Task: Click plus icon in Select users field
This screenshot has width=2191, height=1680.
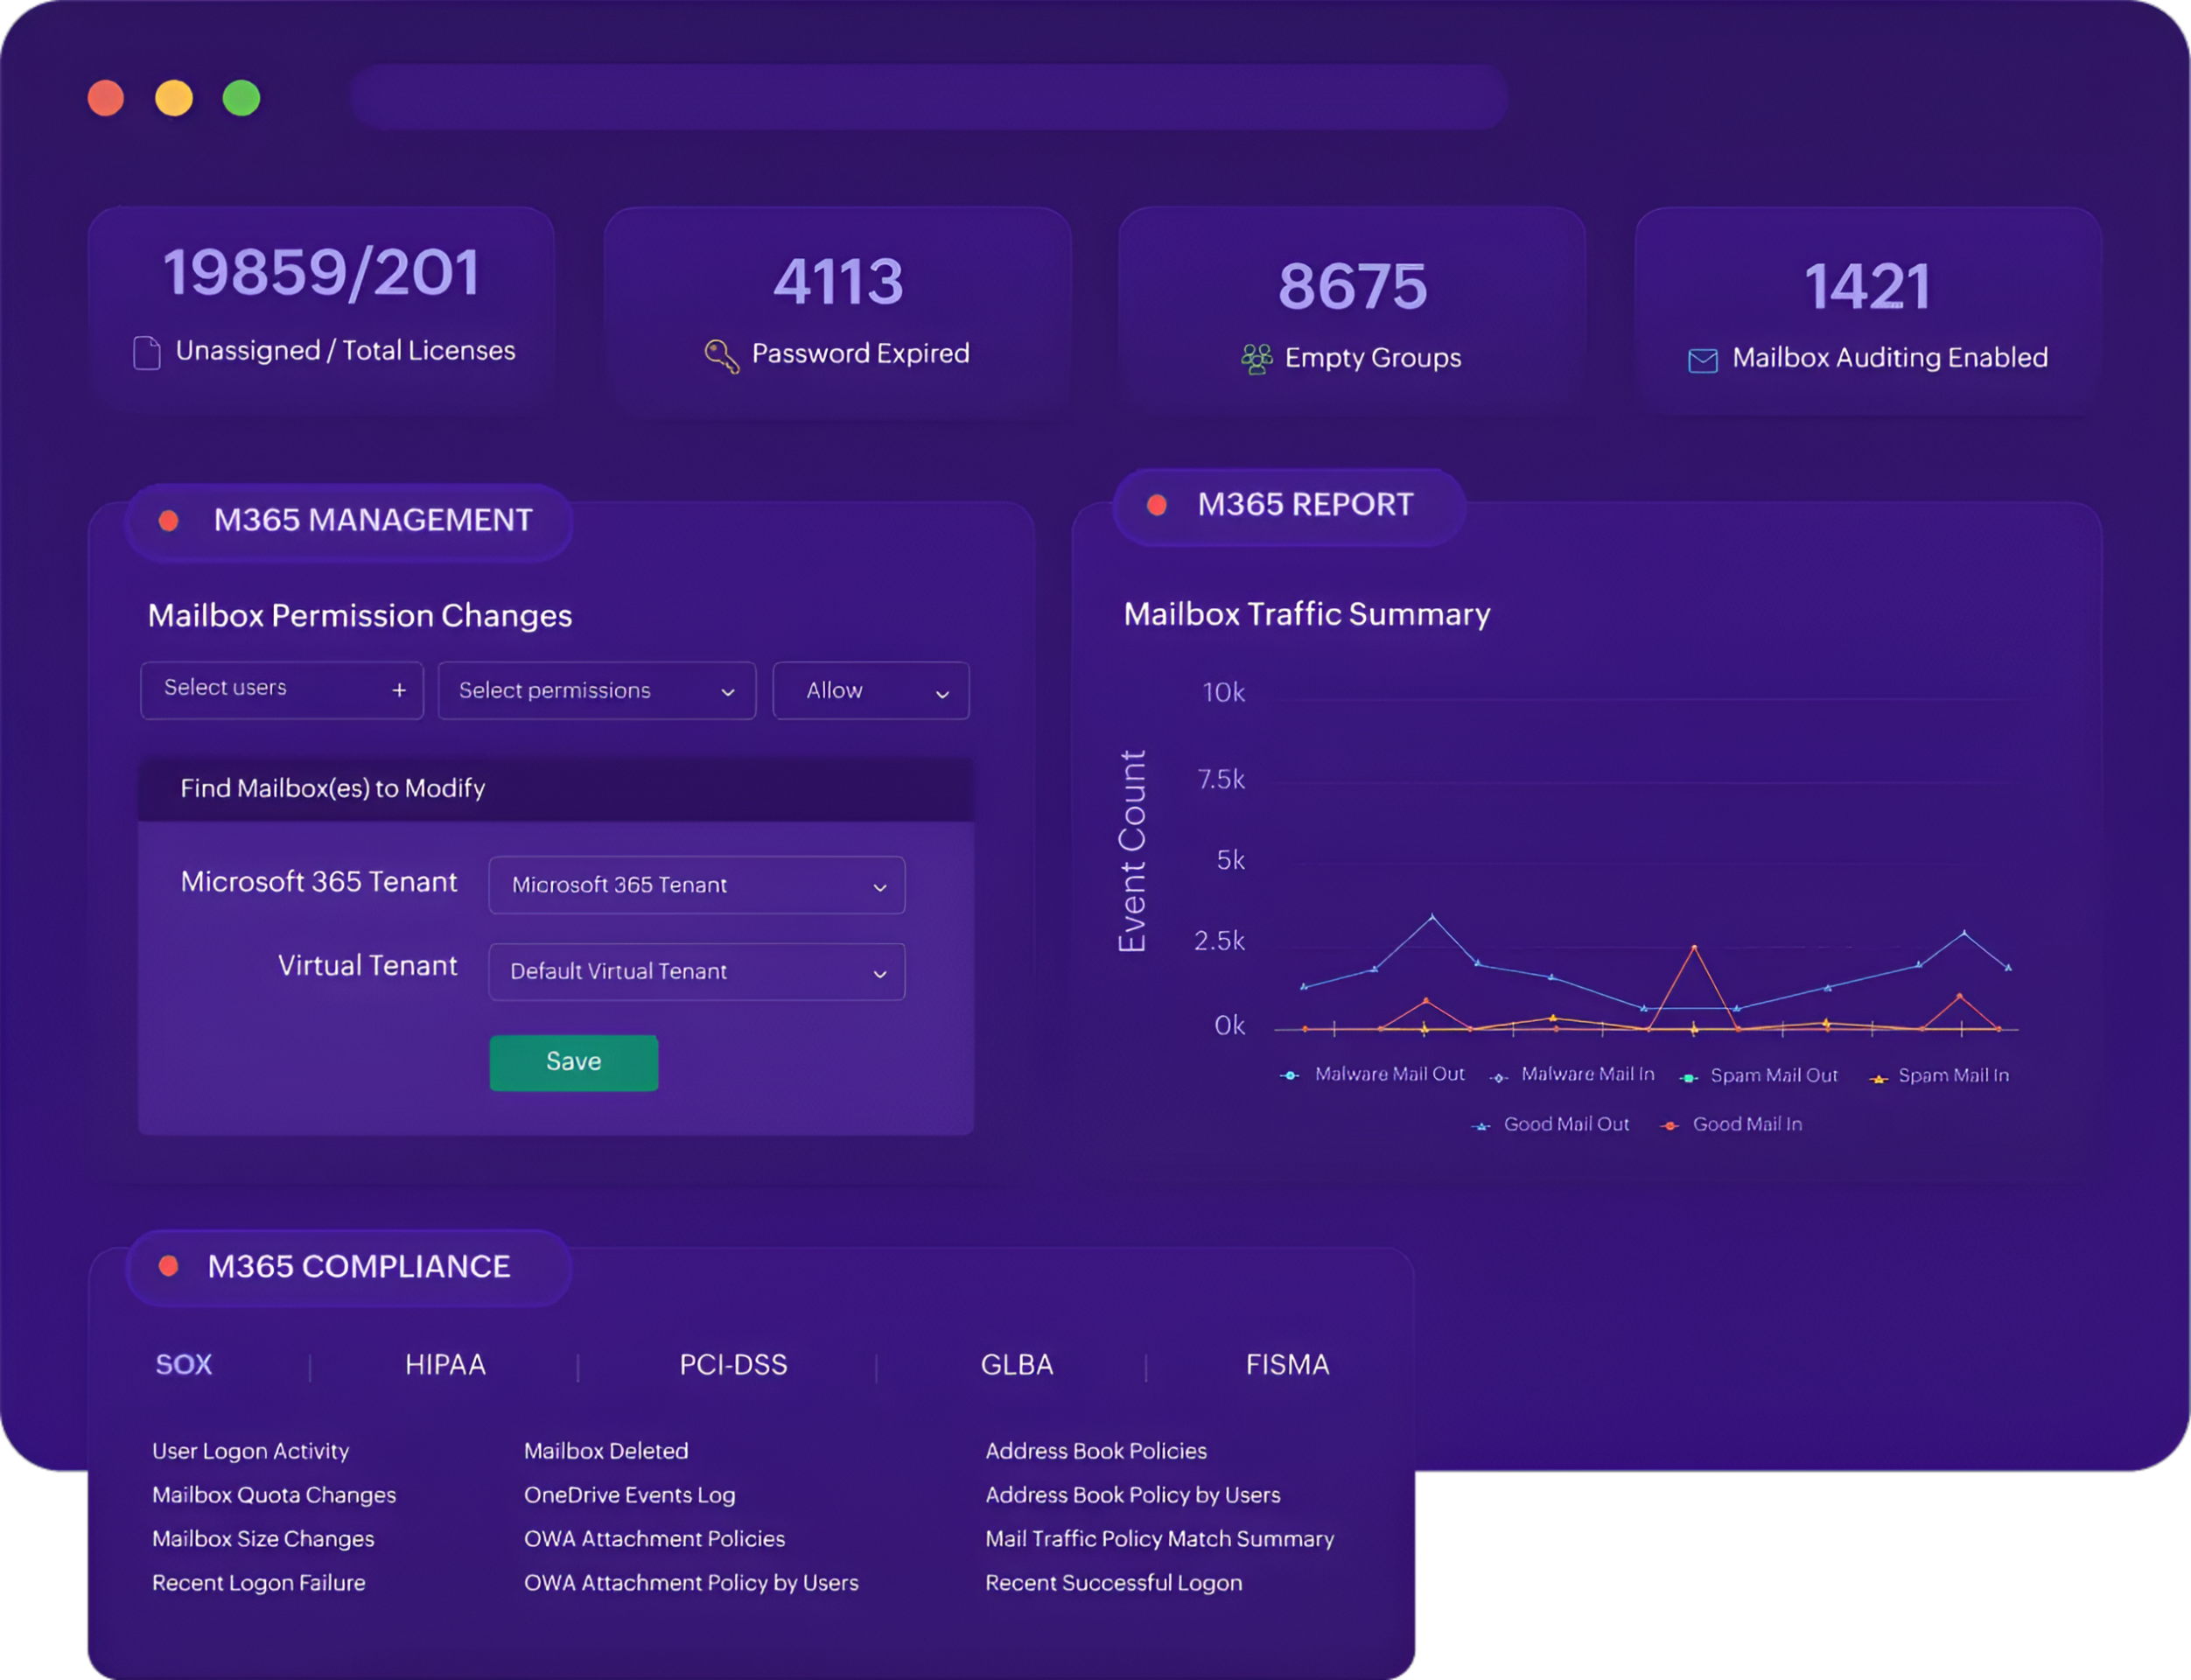Action: [399, 690]
